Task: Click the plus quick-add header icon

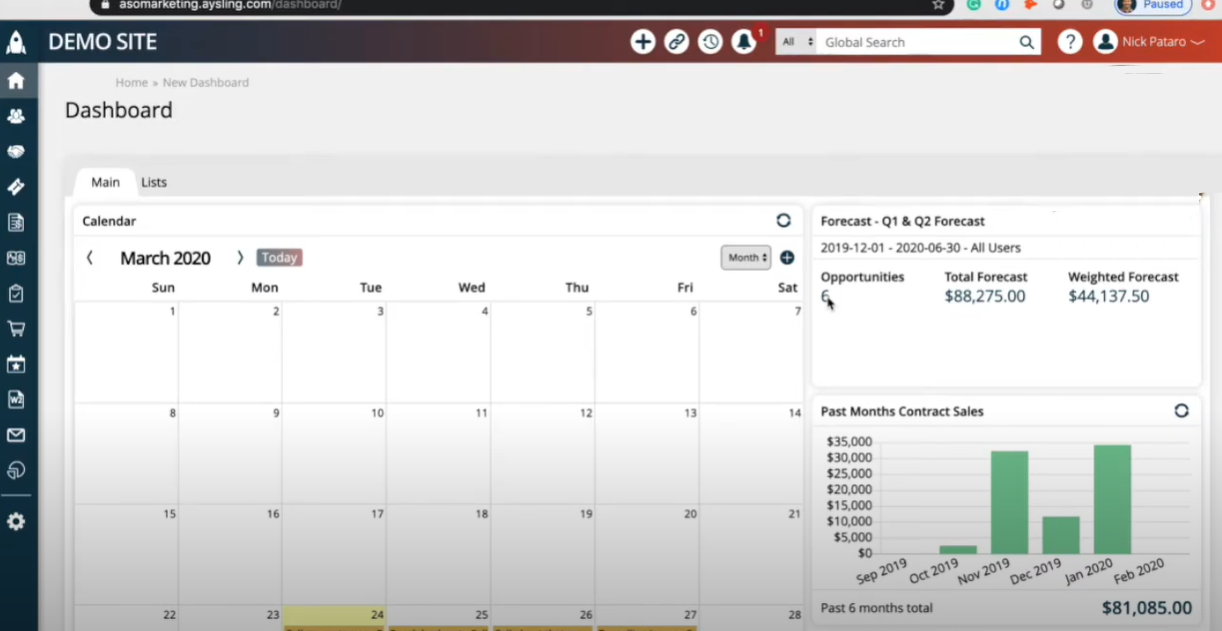Action: point(643,42)
